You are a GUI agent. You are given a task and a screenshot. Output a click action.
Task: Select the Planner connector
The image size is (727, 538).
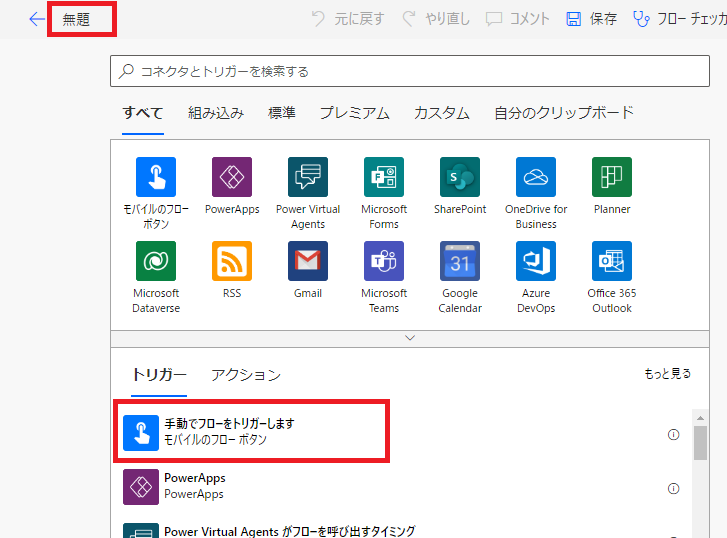(612, 186)
